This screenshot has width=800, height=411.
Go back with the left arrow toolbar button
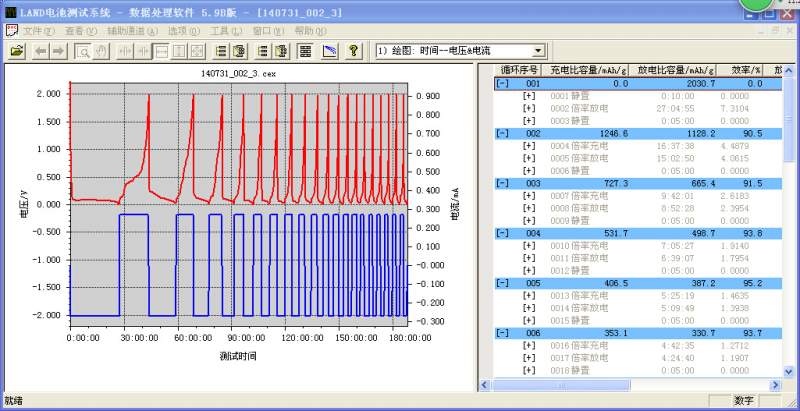point(42,51)
